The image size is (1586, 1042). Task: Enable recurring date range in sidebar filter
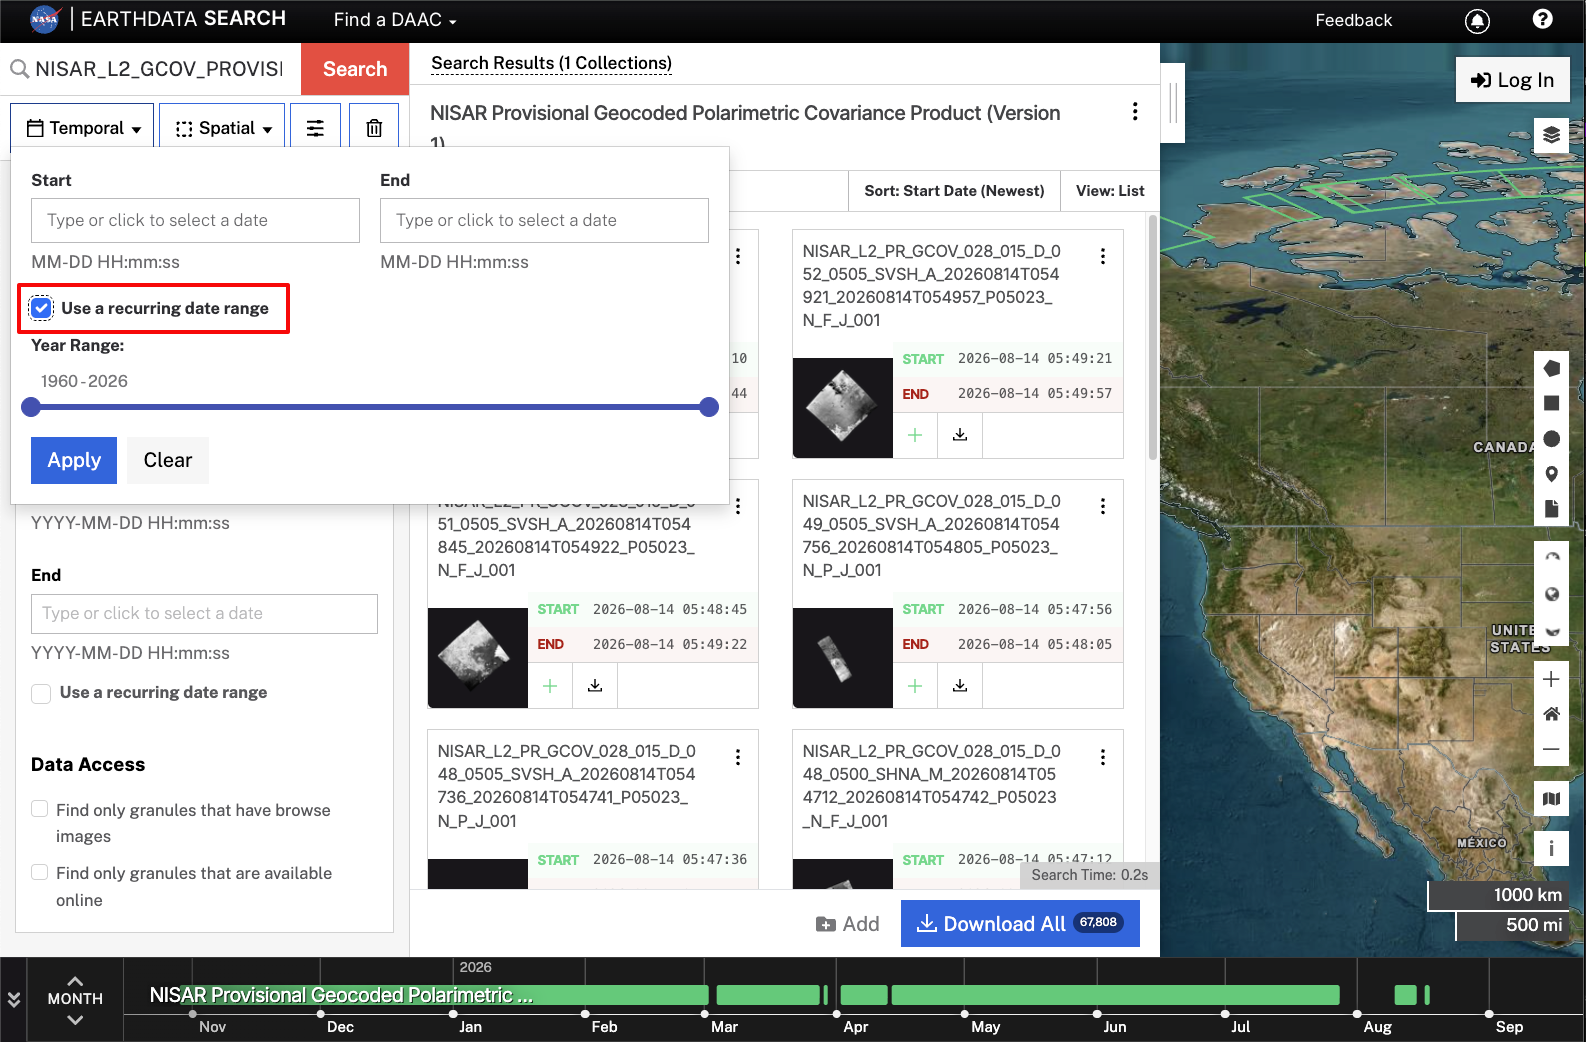click(x=41, y=693)
